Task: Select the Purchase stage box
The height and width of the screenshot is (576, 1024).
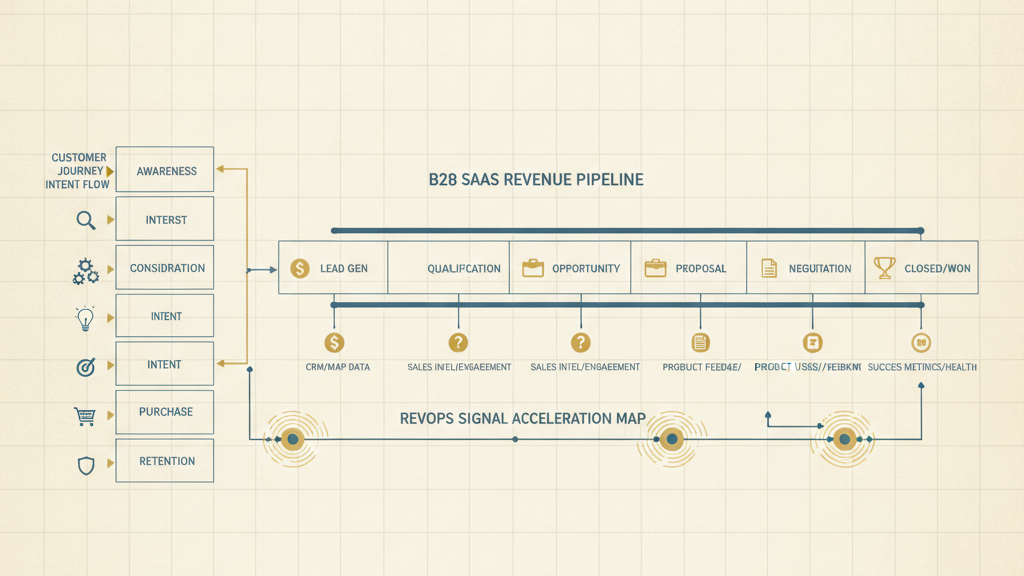Action: pos(165,412)
